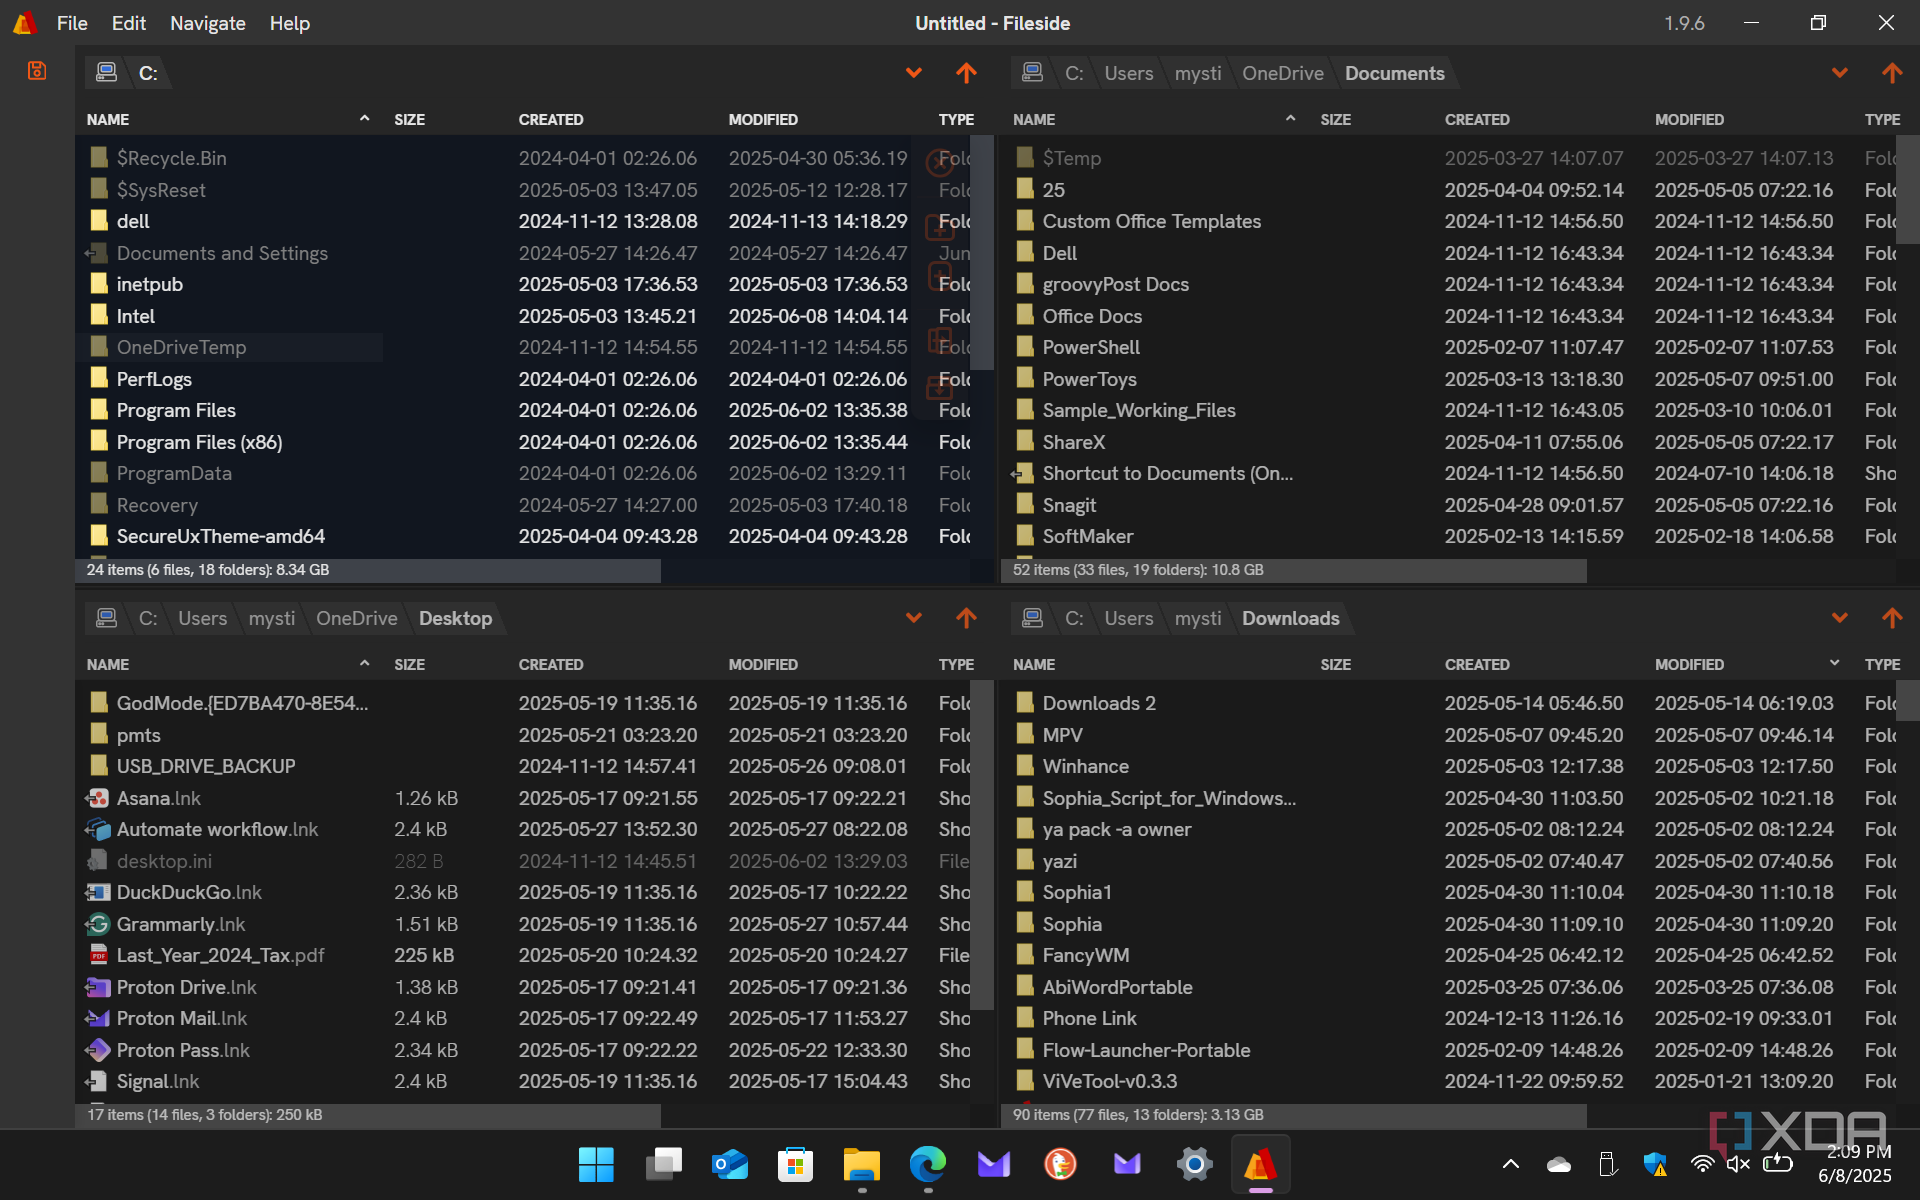
Task: Sort the C: pane by Created column
Action: [x=550, y=119]
